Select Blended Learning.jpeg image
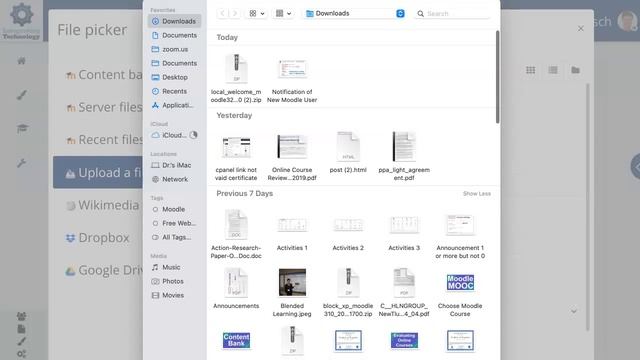The image size is (640, 360). [x=292, y=292]
